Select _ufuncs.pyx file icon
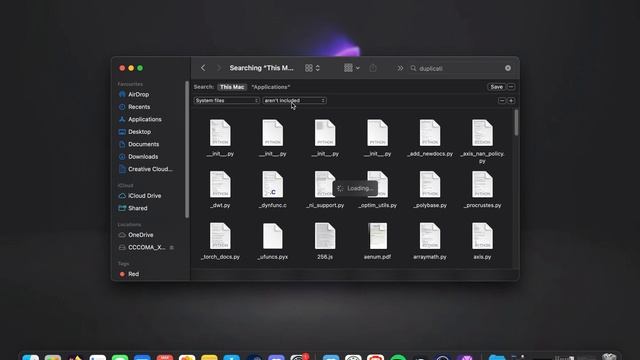Screen dimensions: 640x360 (x=273, y=236)
